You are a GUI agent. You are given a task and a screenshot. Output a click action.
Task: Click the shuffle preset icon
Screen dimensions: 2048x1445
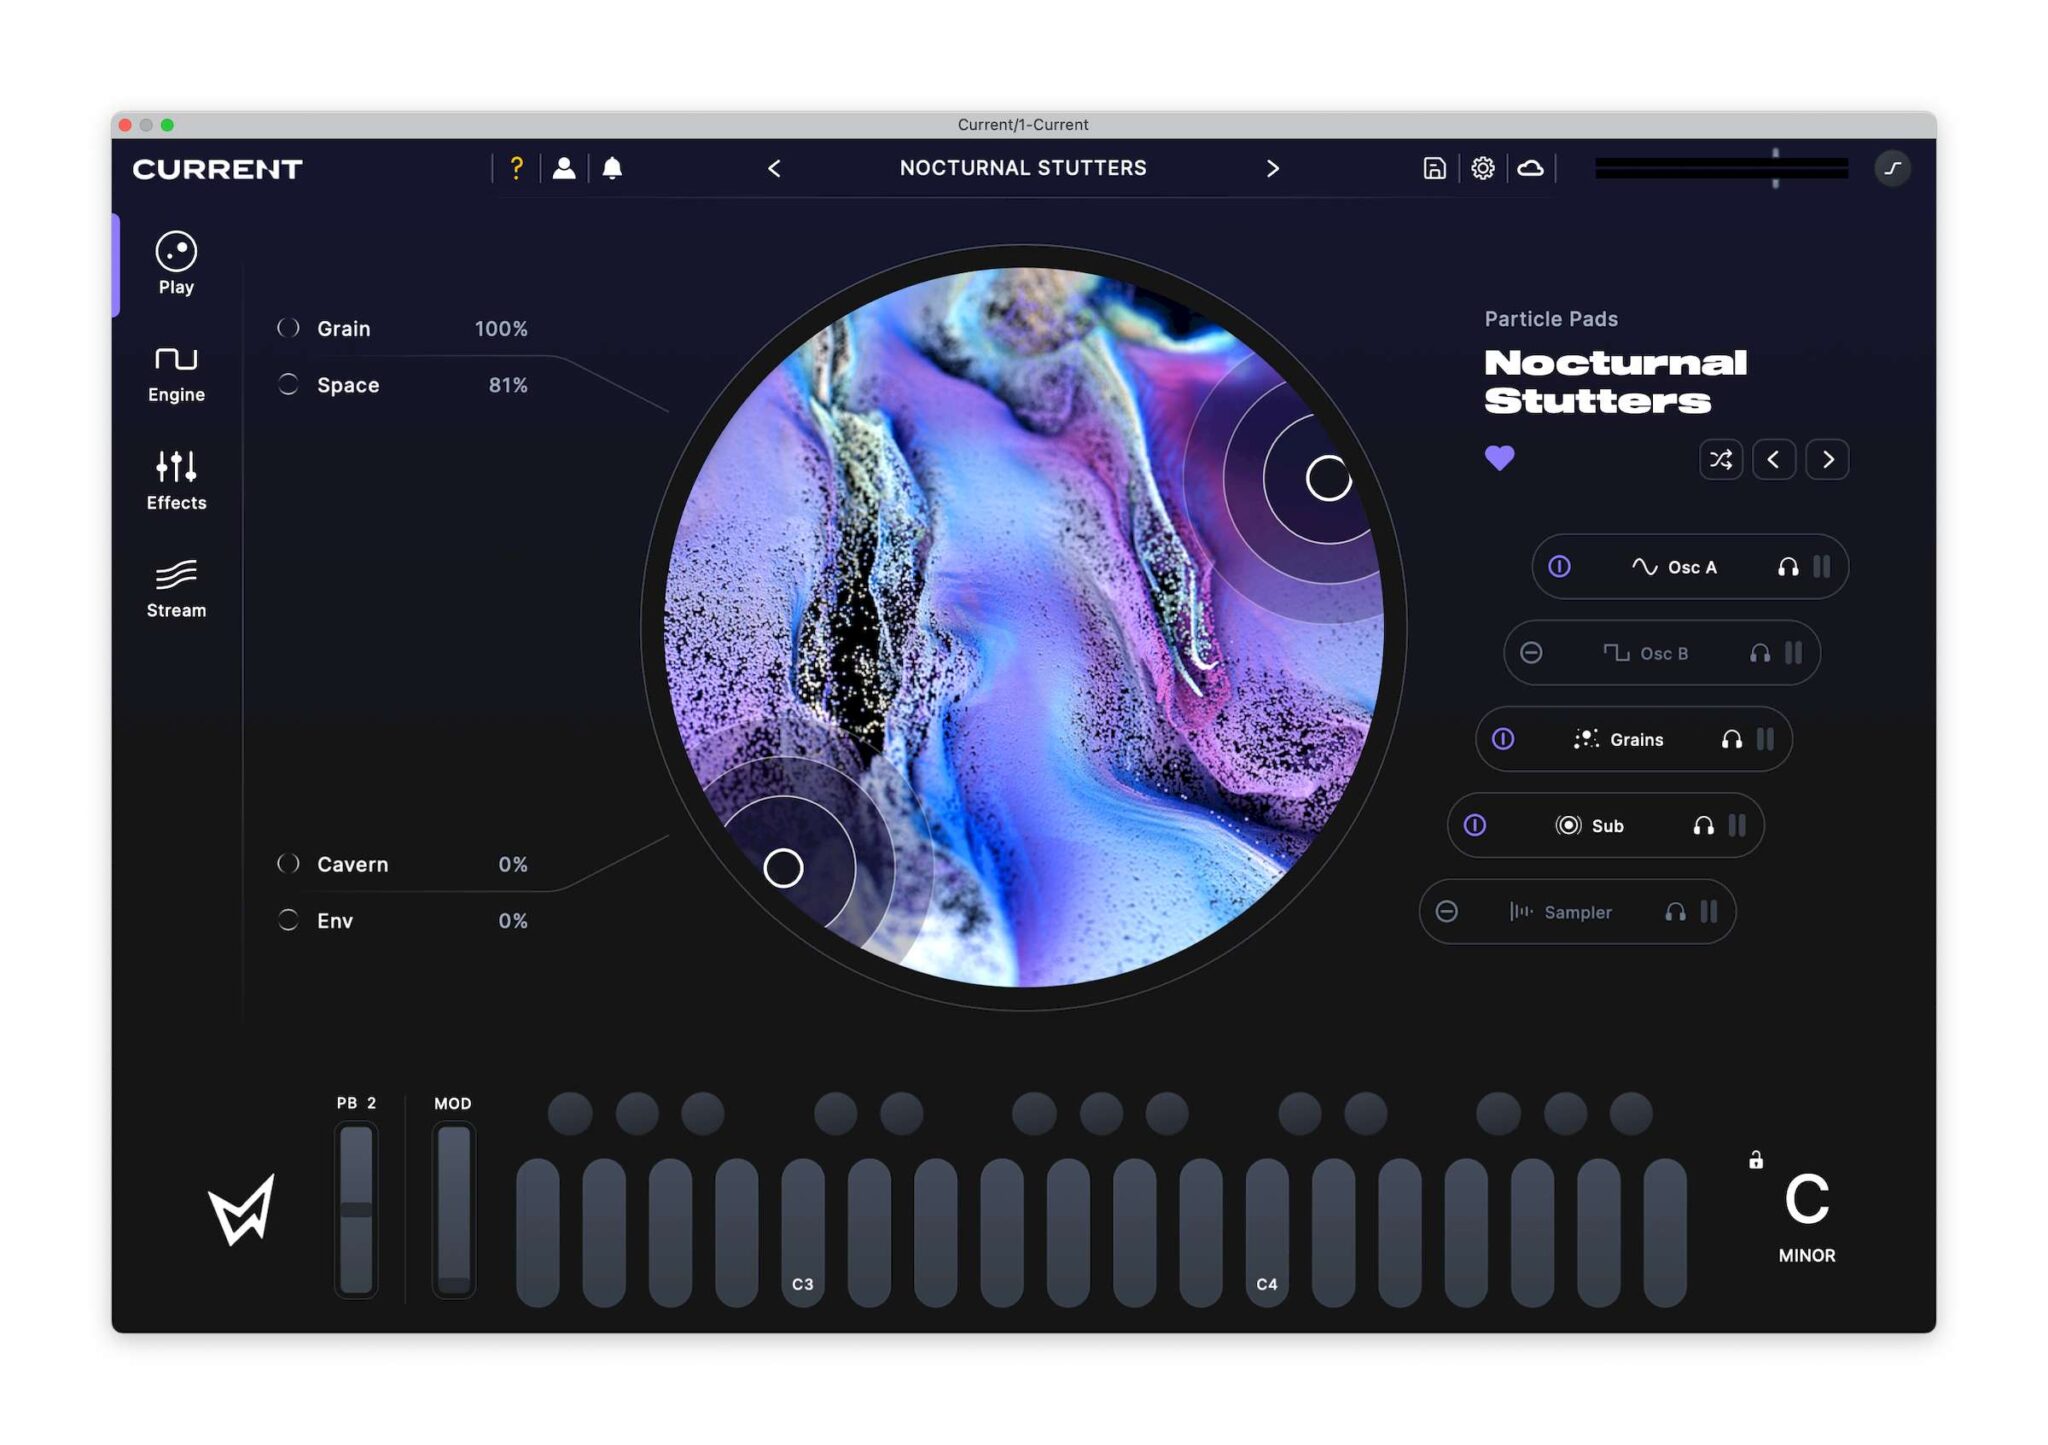pyautogui.click(x=1722, y=460)
